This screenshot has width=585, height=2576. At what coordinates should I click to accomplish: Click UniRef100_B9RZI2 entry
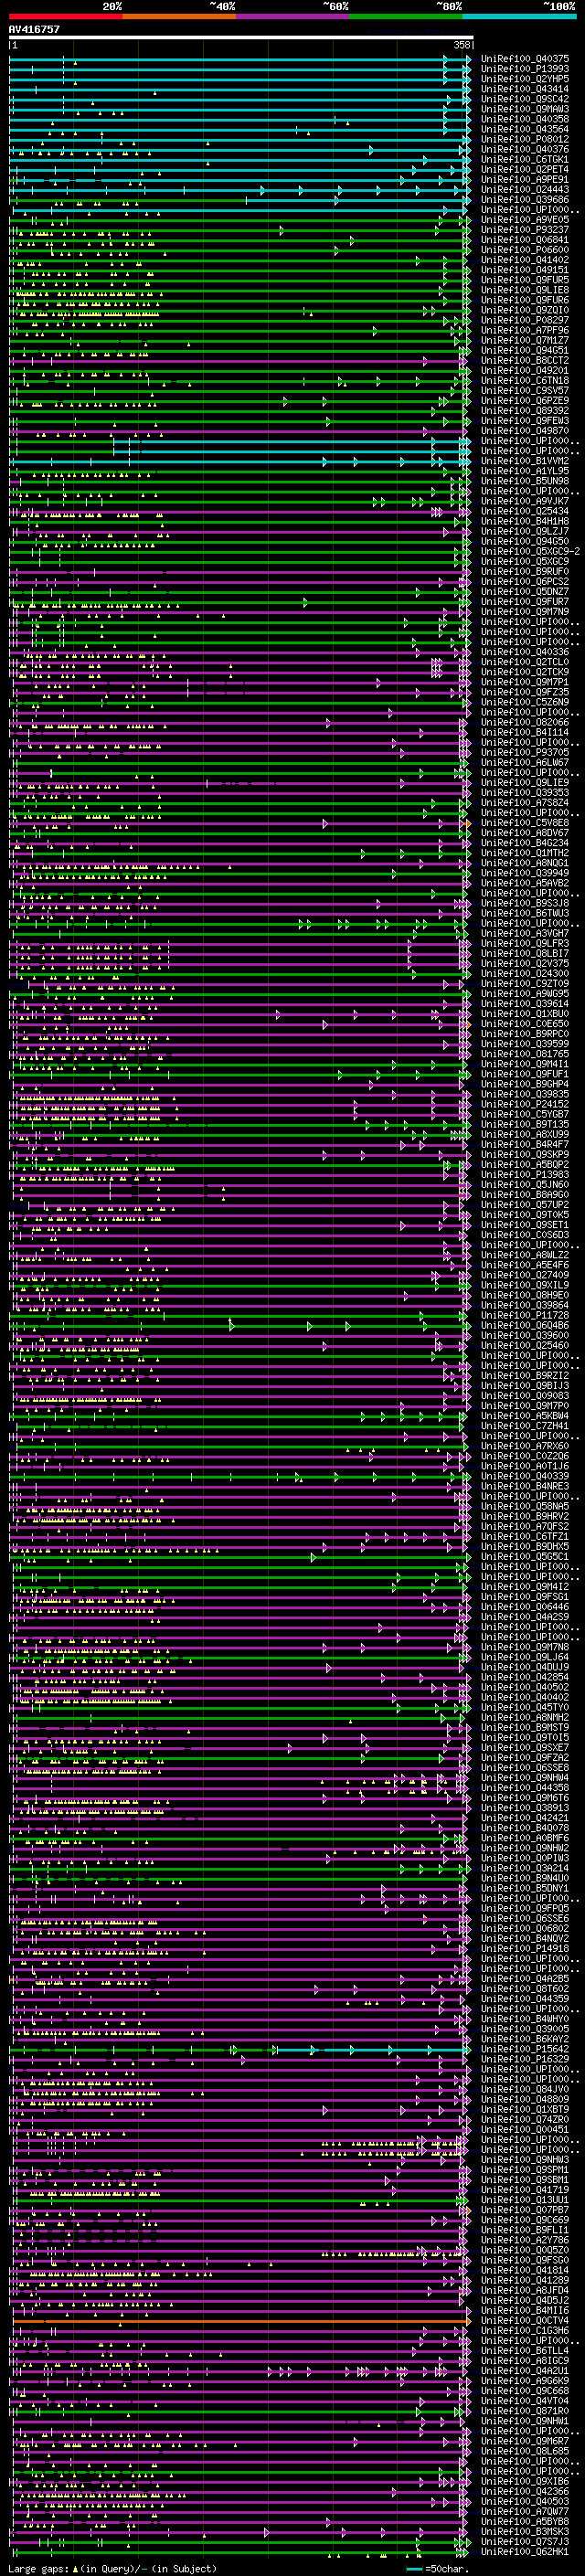pyautogui.click(x=525, y=1376)
